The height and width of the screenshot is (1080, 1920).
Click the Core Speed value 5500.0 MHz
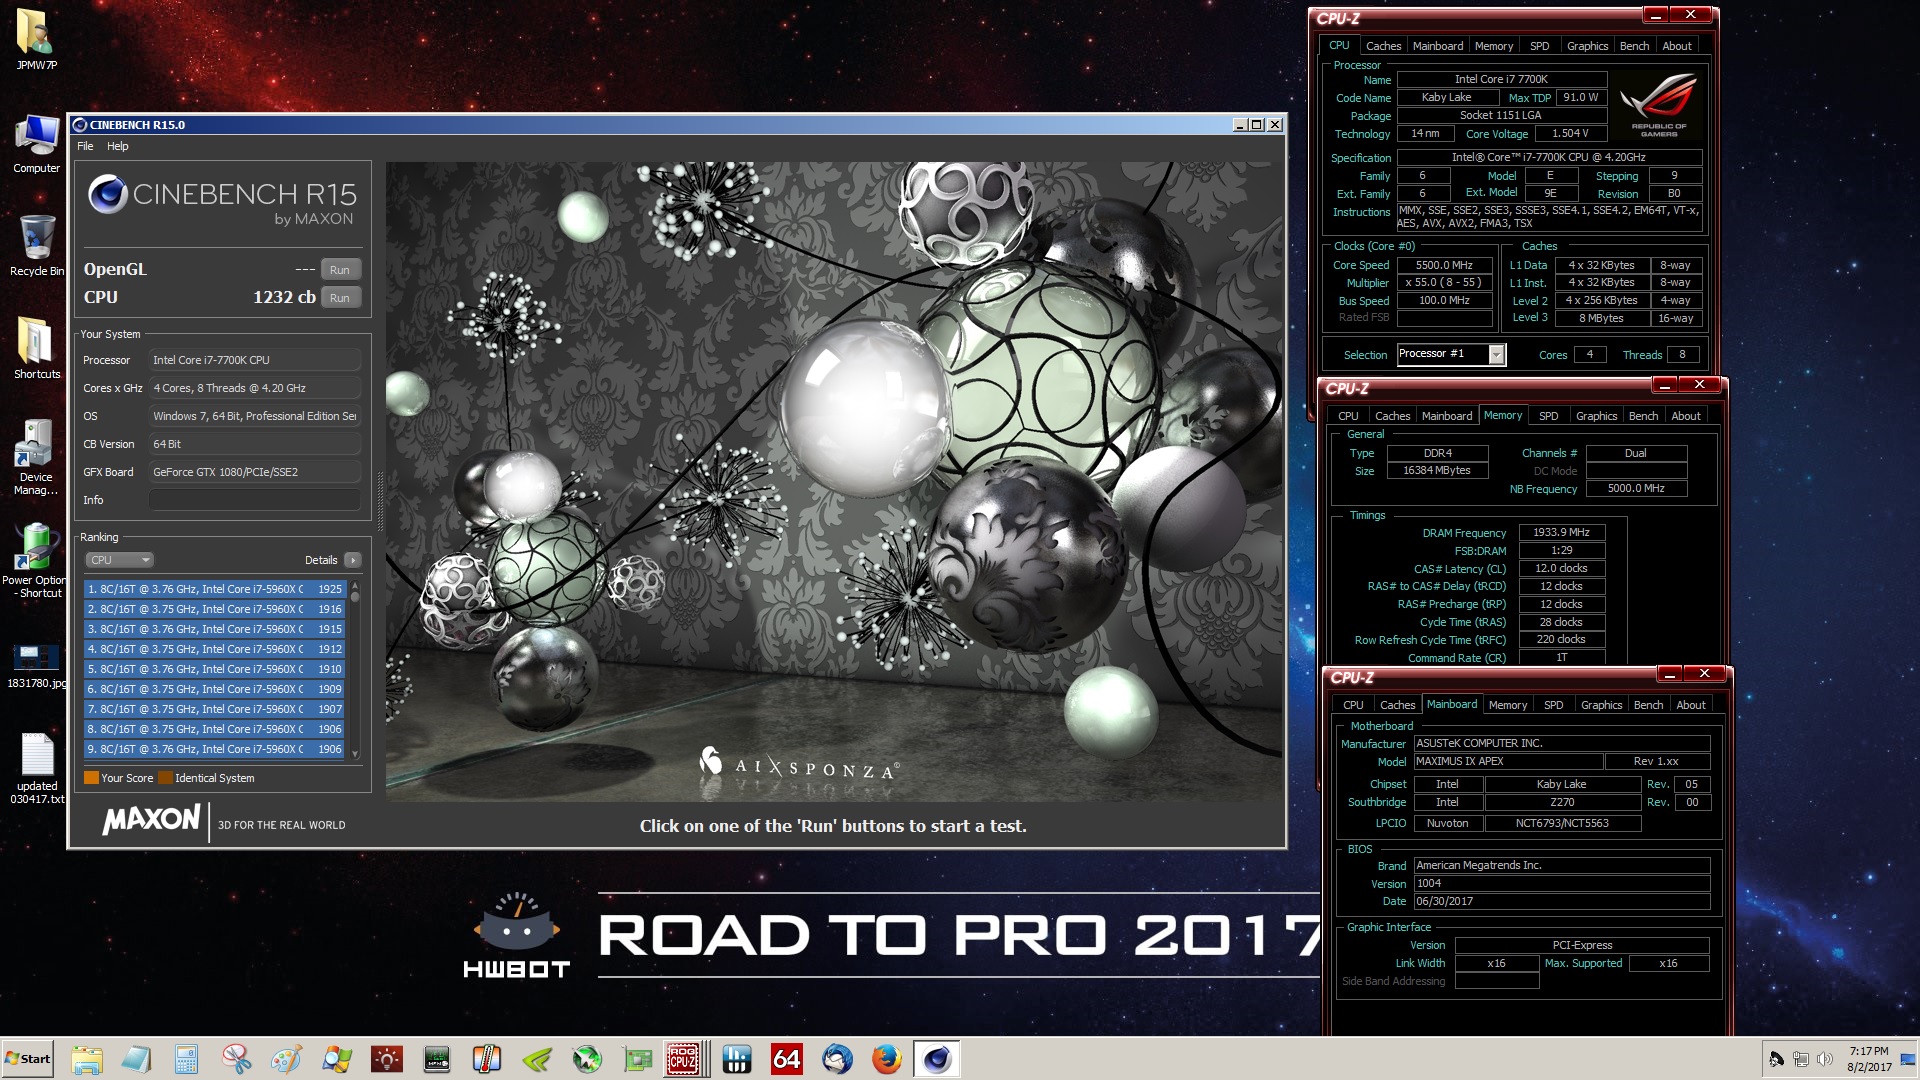pos(1444,265)
